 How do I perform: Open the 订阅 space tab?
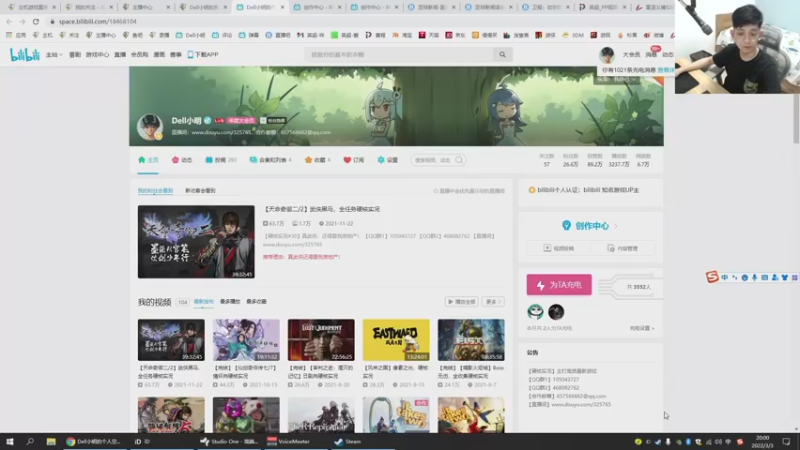pos(354,160)
